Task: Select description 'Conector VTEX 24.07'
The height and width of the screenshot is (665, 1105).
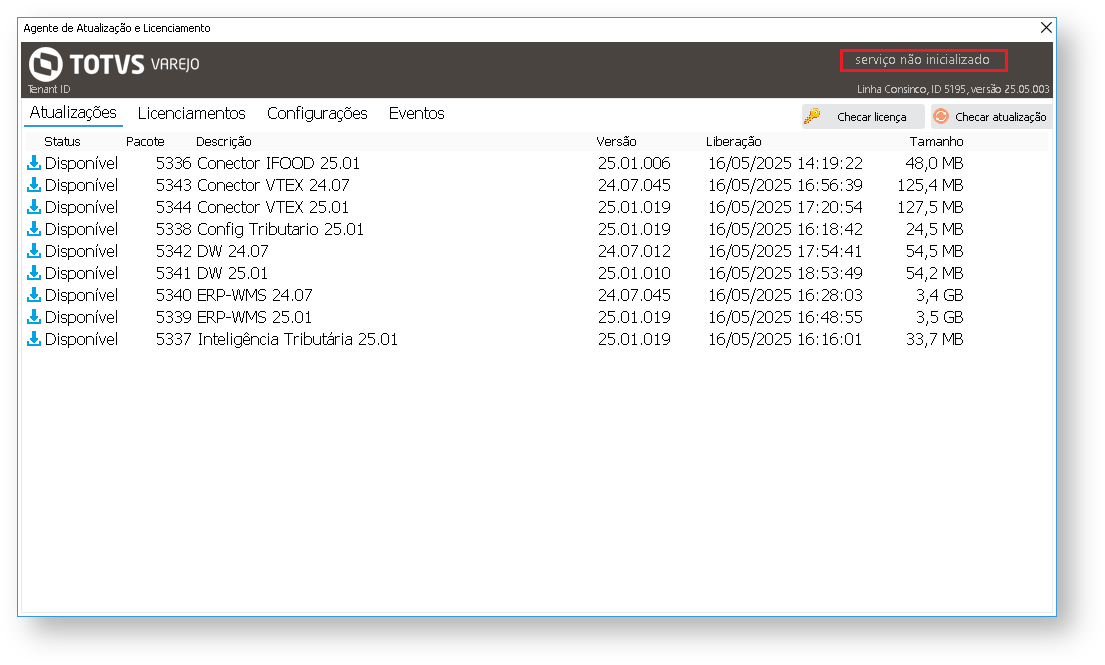Action: (x=273, y=185)
